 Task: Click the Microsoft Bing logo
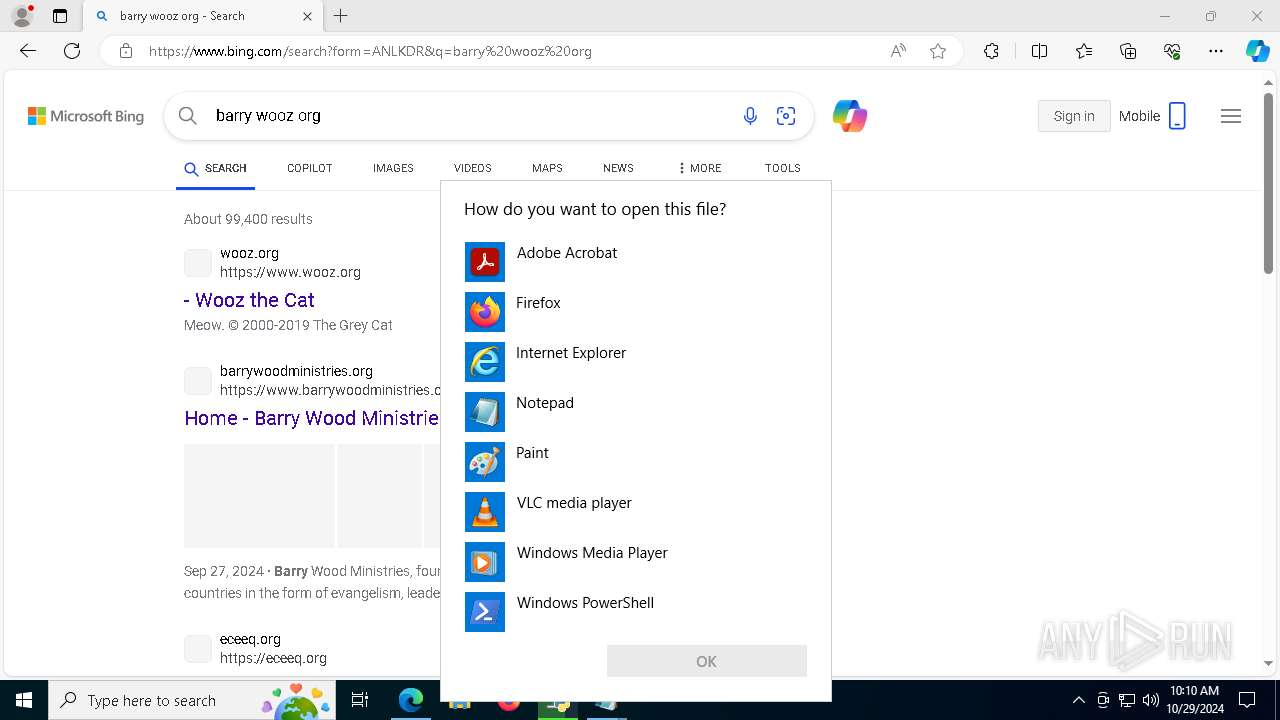[x=86, y=116]
